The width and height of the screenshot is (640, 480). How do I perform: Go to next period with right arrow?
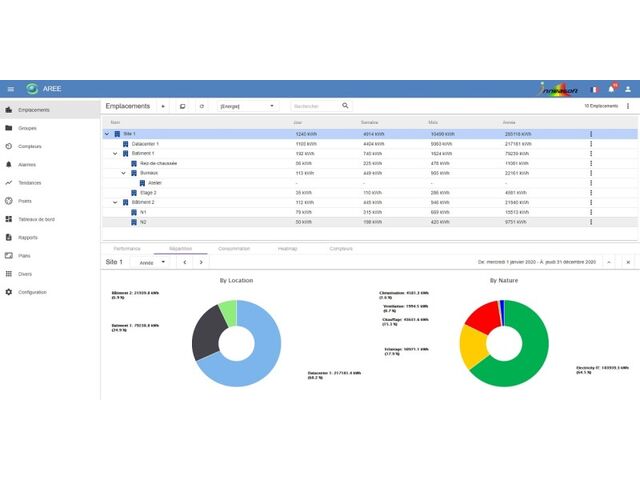(201, 262)
